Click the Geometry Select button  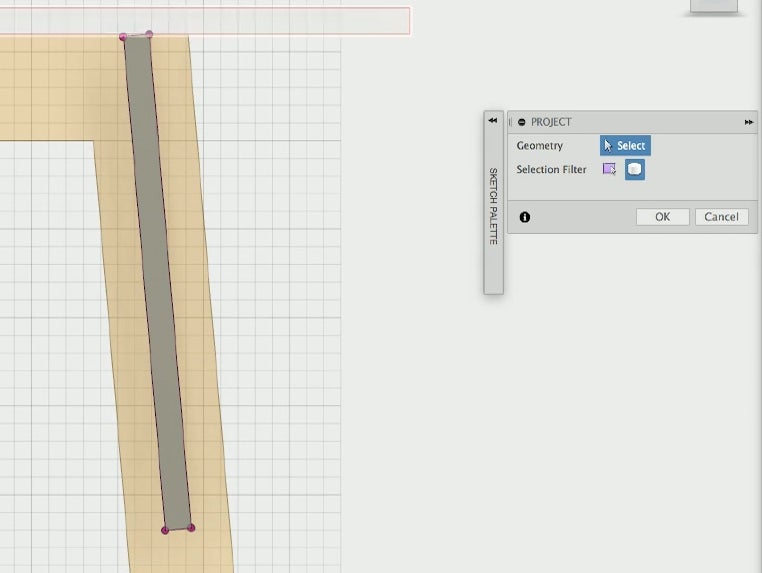(x=625, y=145)
